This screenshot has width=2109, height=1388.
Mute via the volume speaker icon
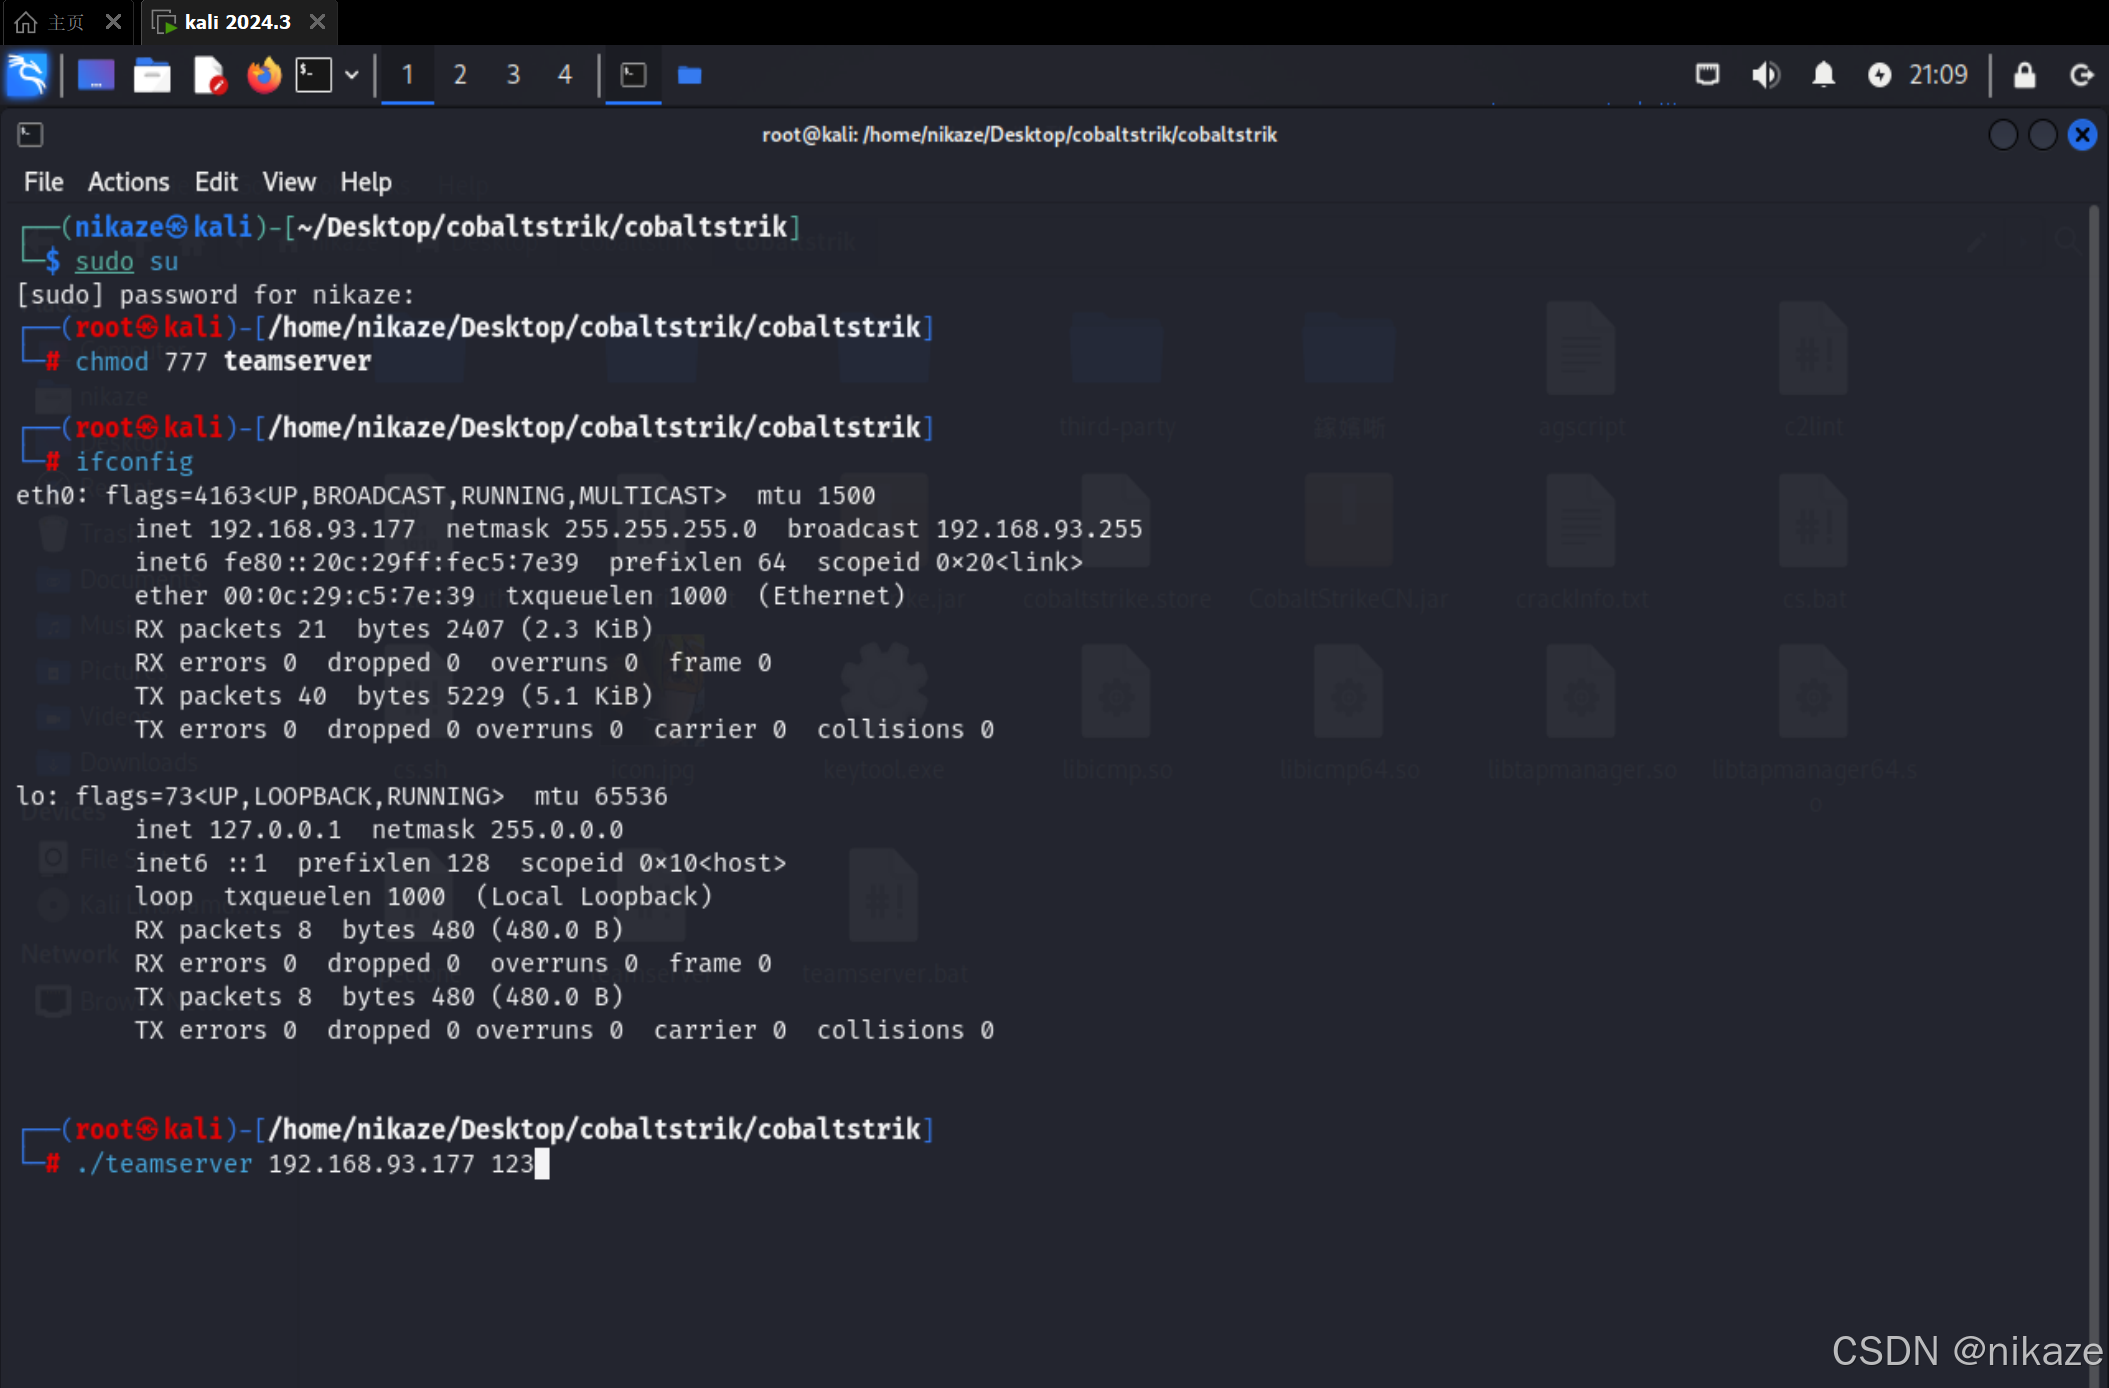(x=1765, y=75)
